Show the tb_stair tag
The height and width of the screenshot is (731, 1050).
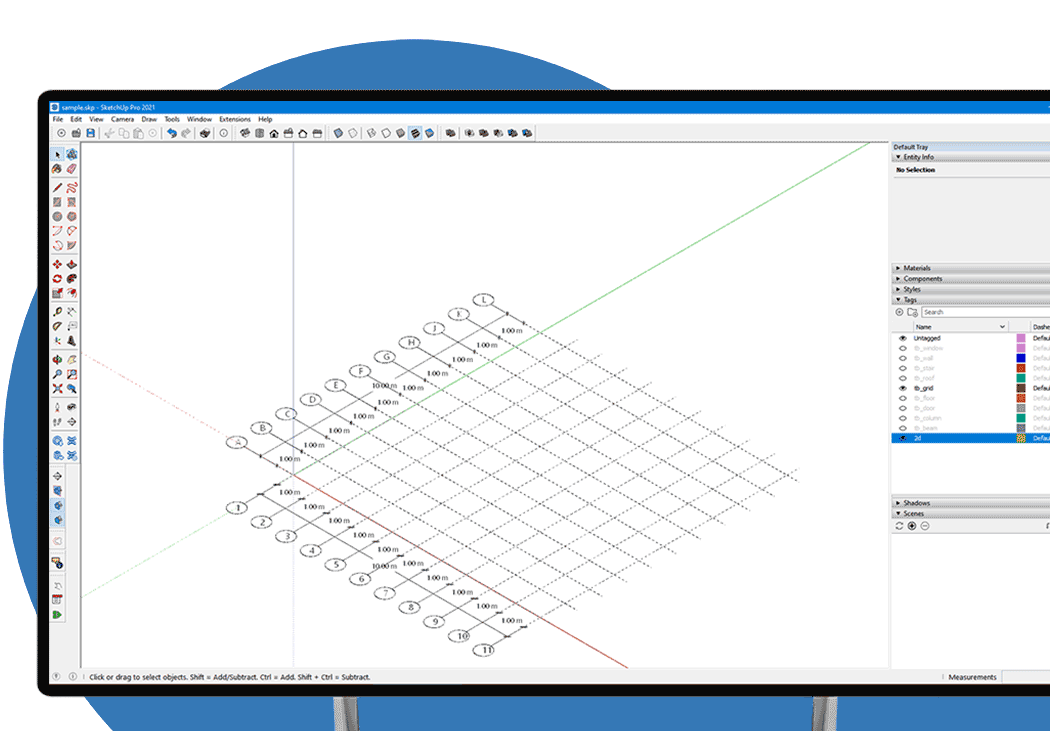[x=902, y=368]
